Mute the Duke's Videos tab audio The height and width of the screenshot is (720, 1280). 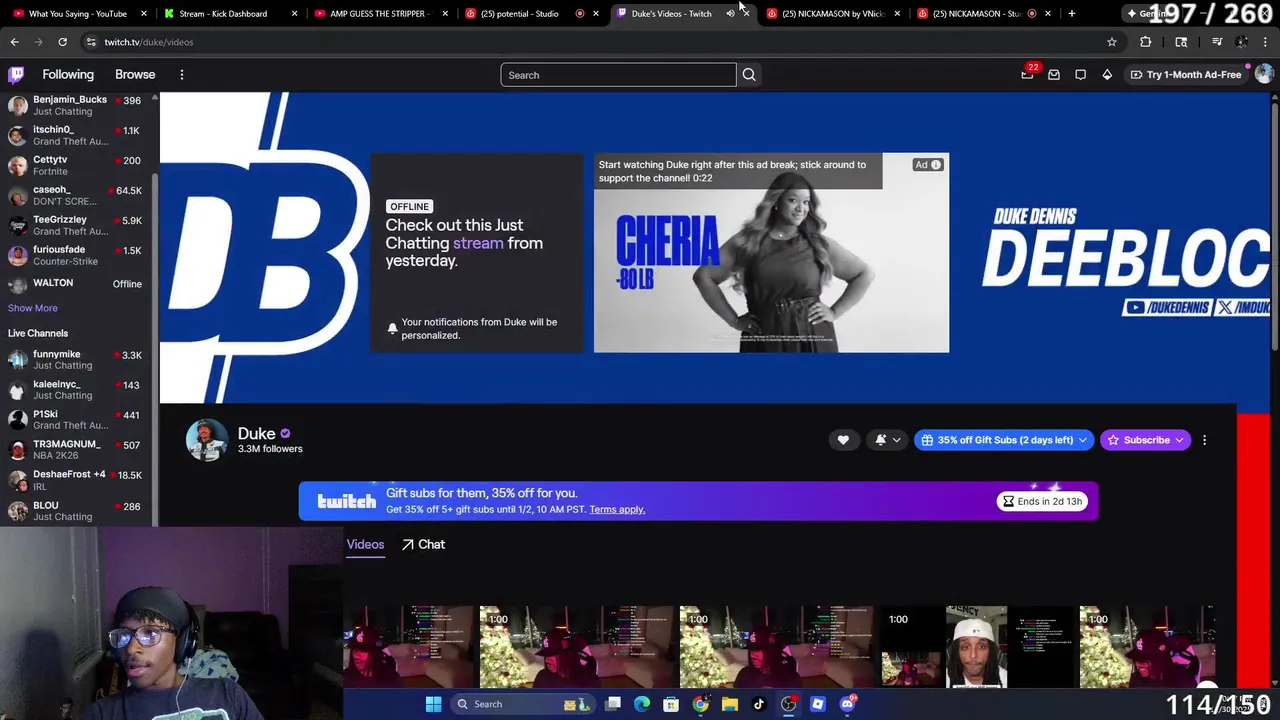tap(730, 14)
